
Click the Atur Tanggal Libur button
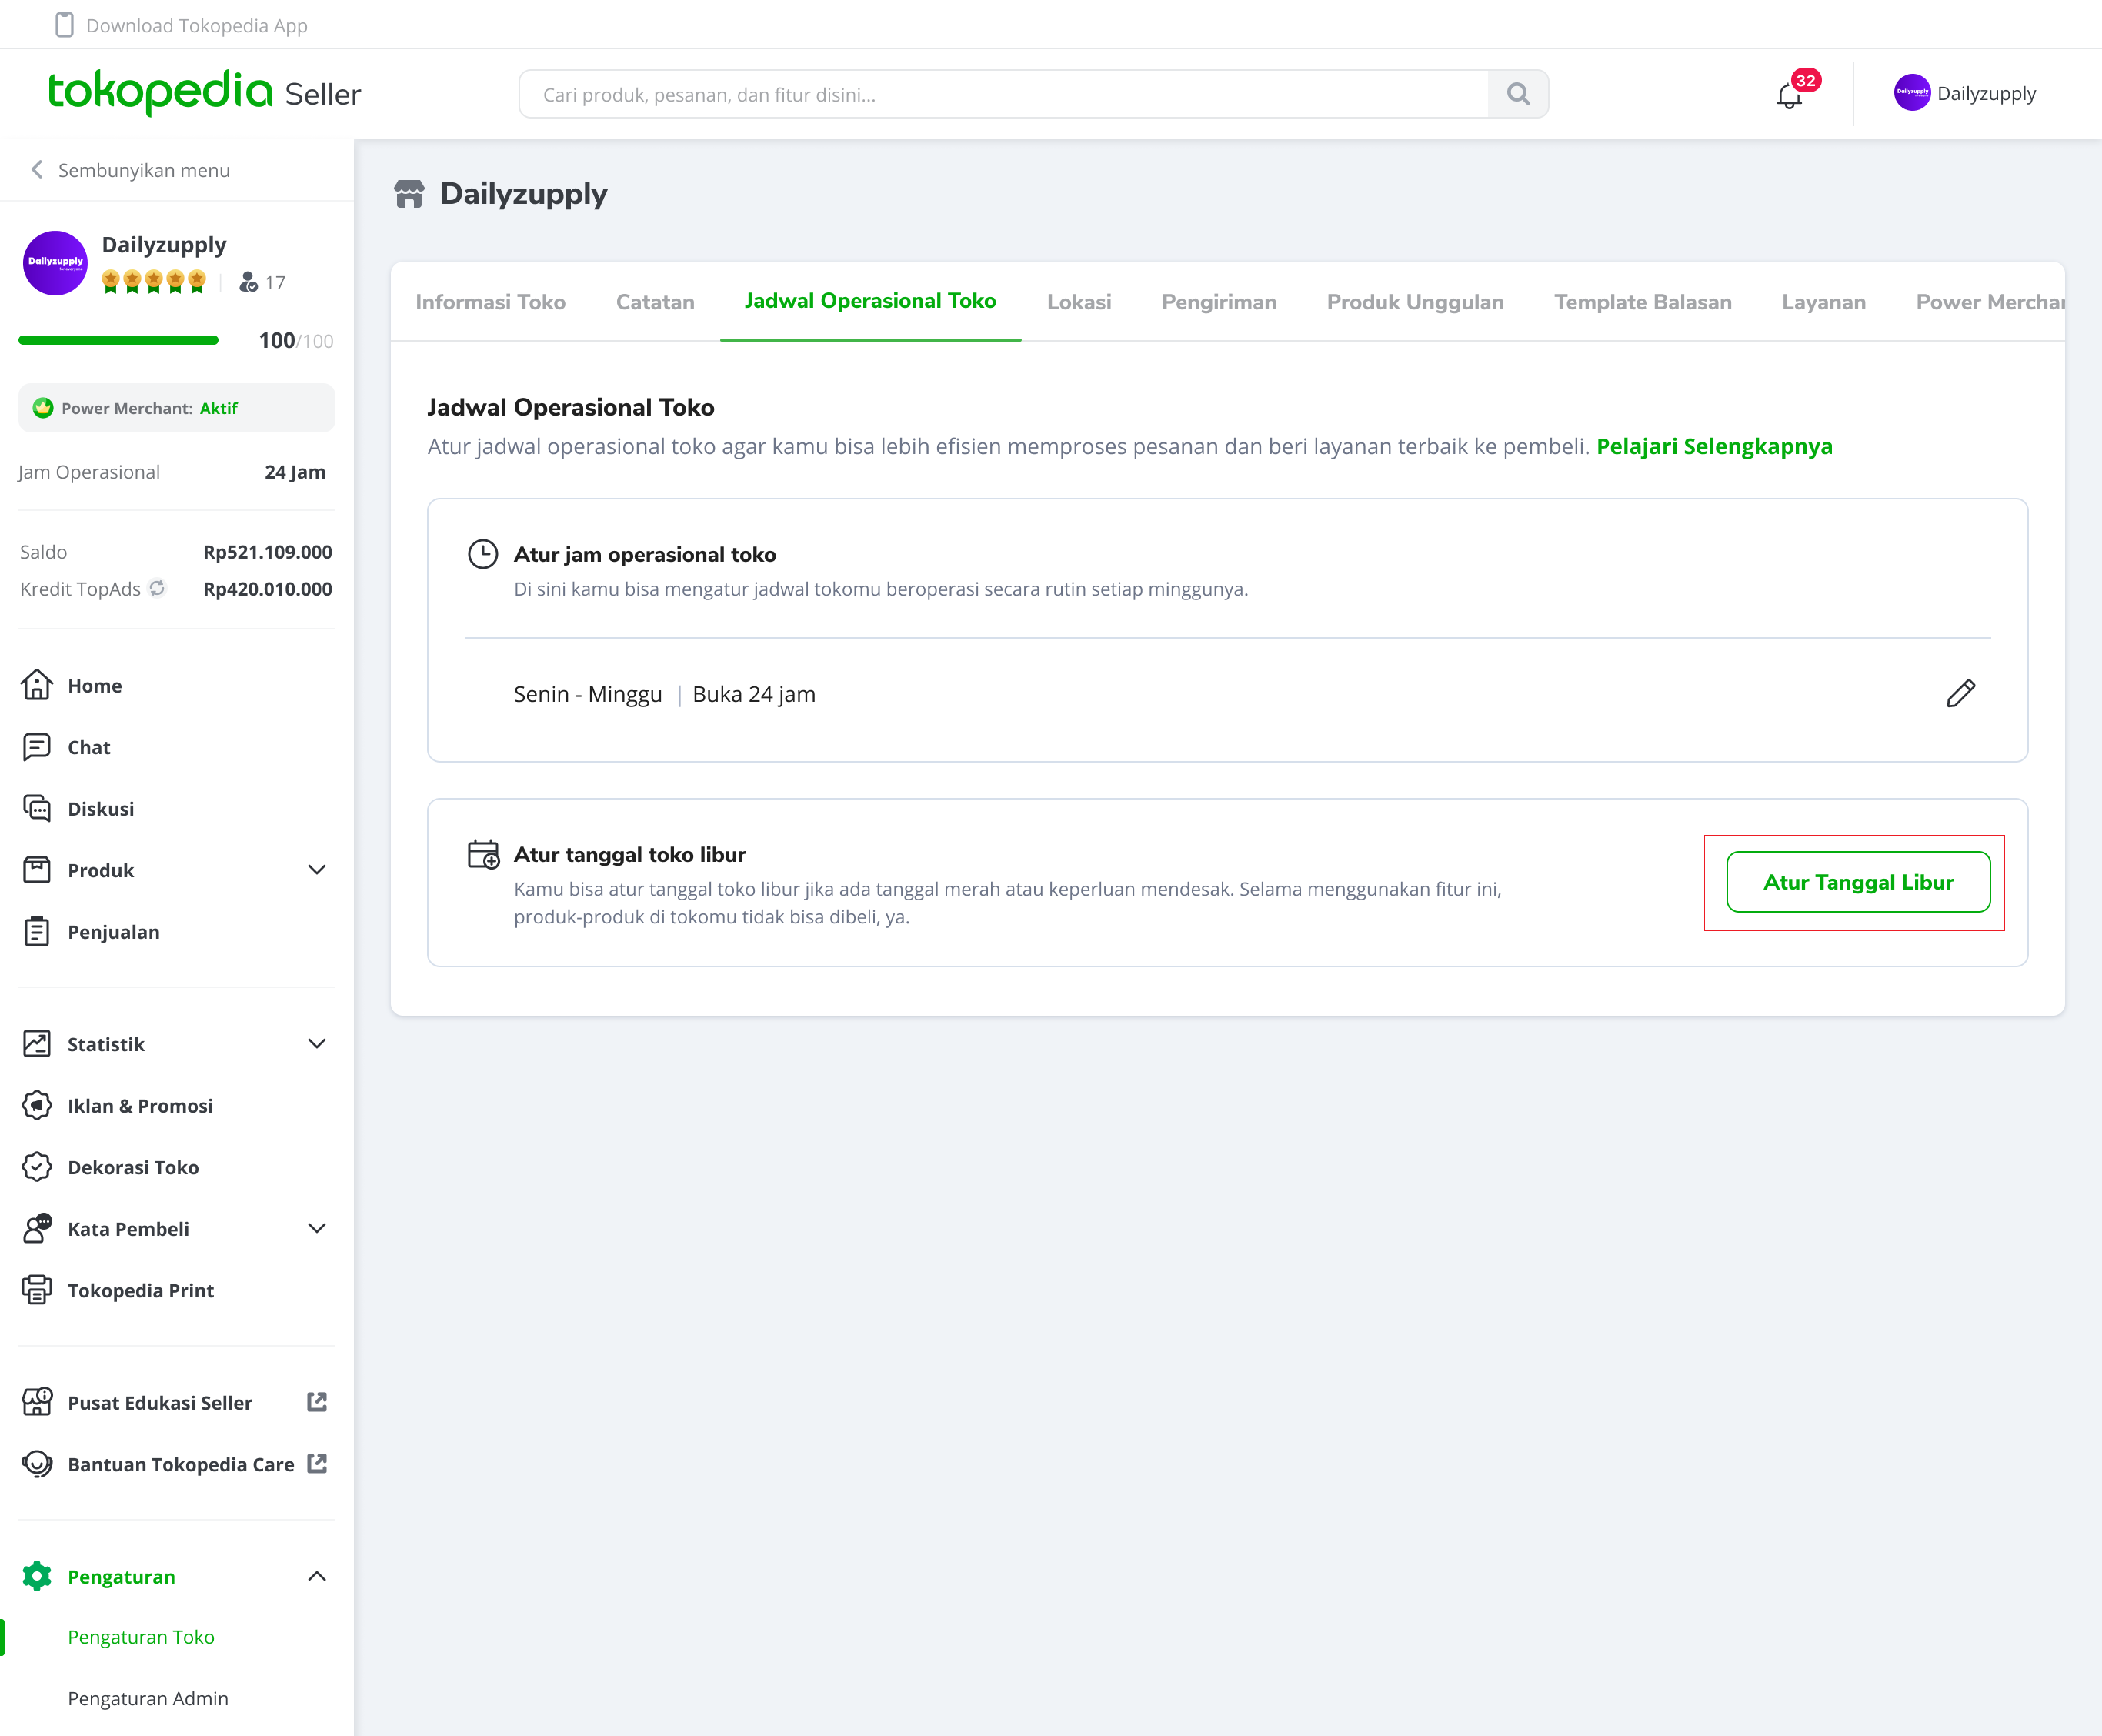[1858, 882]
